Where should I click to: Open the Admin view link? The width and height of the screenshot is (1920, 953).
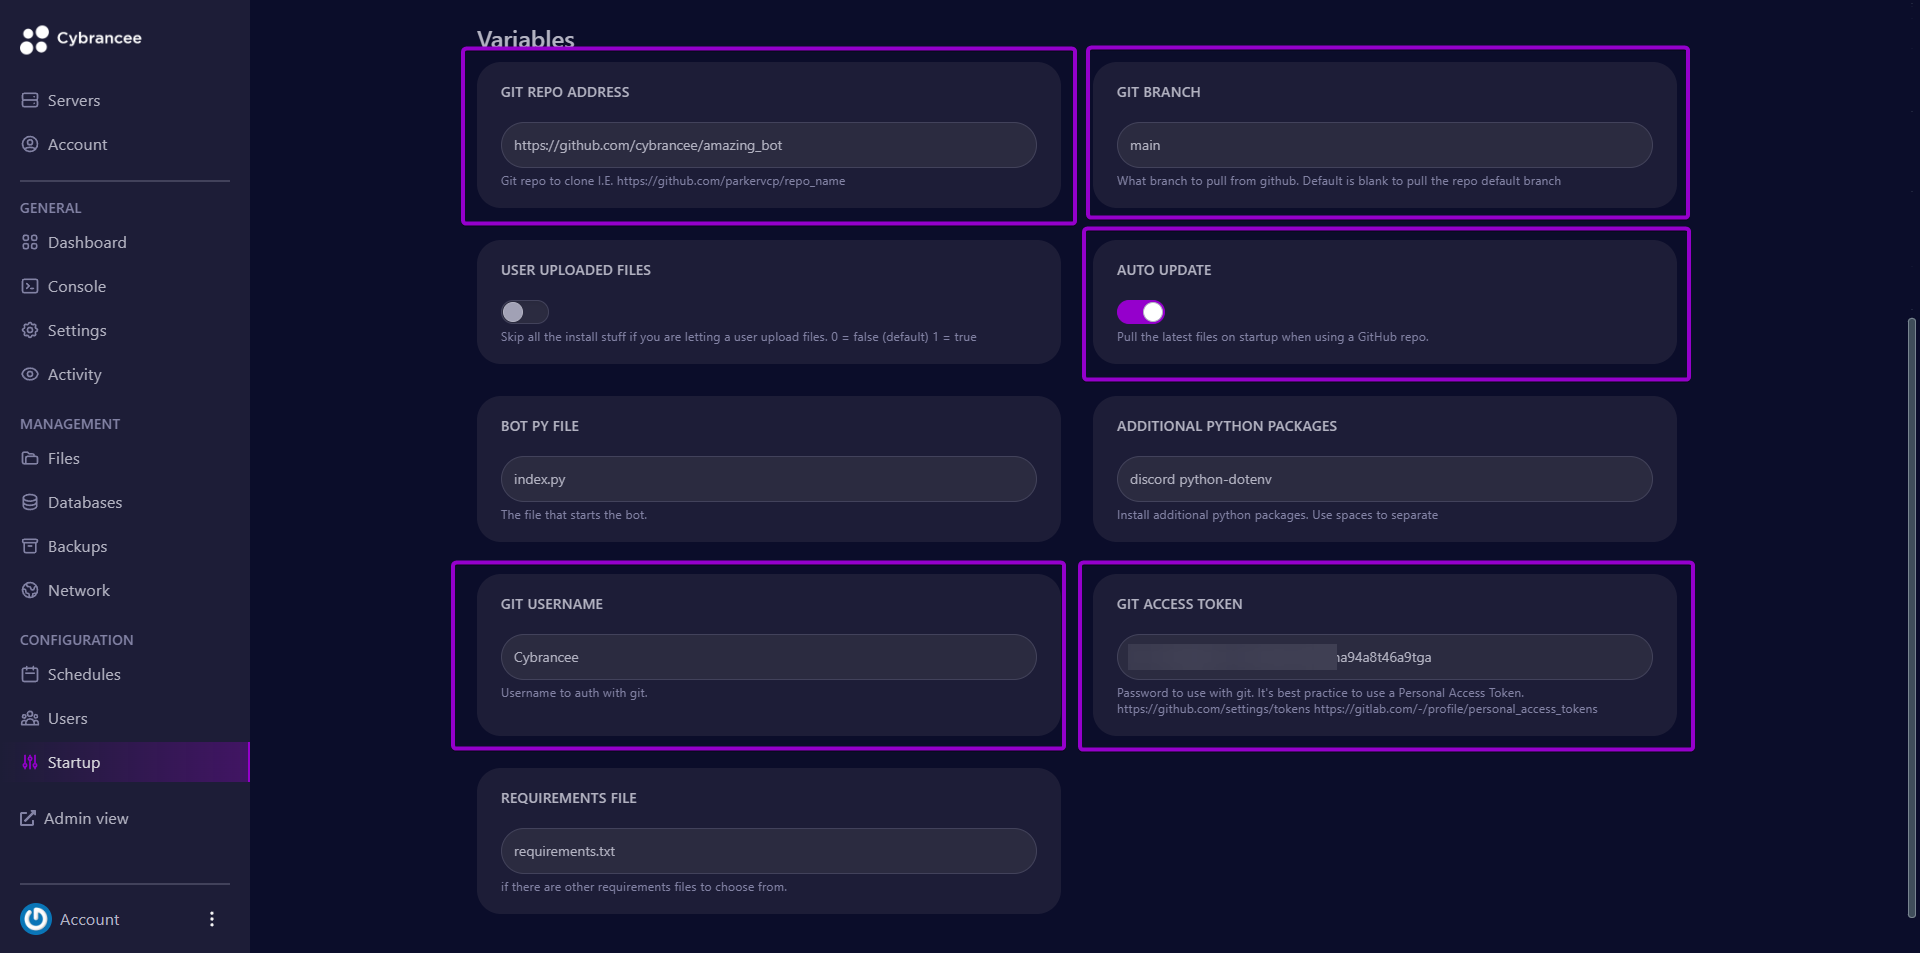click(x=85, y=819)
